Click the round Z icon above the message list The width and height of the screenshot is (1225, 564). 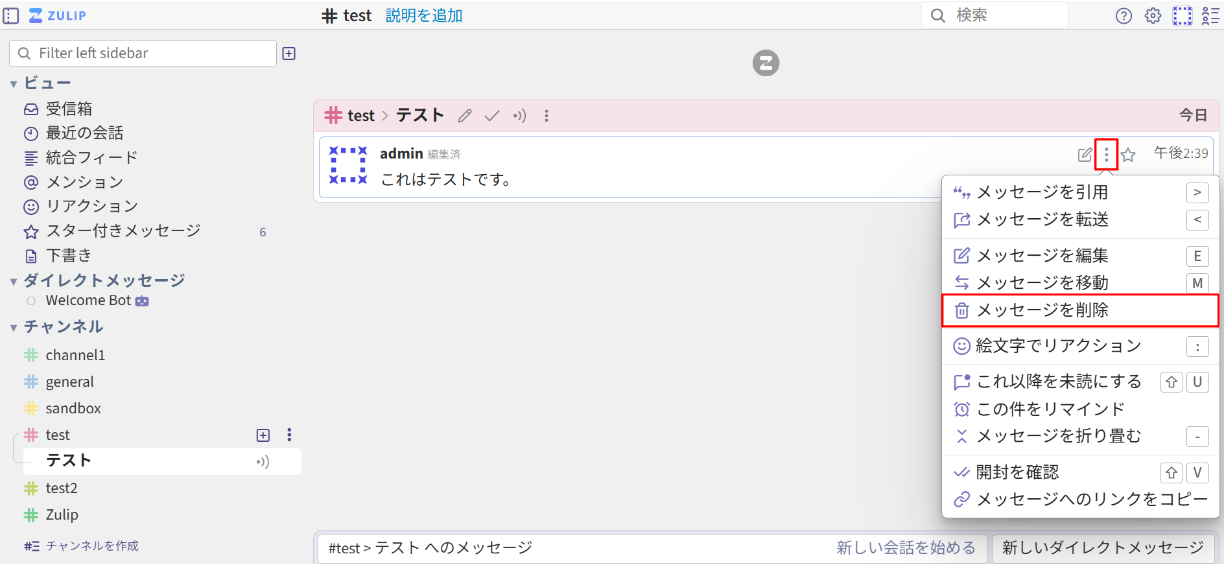tap(766, 63)
